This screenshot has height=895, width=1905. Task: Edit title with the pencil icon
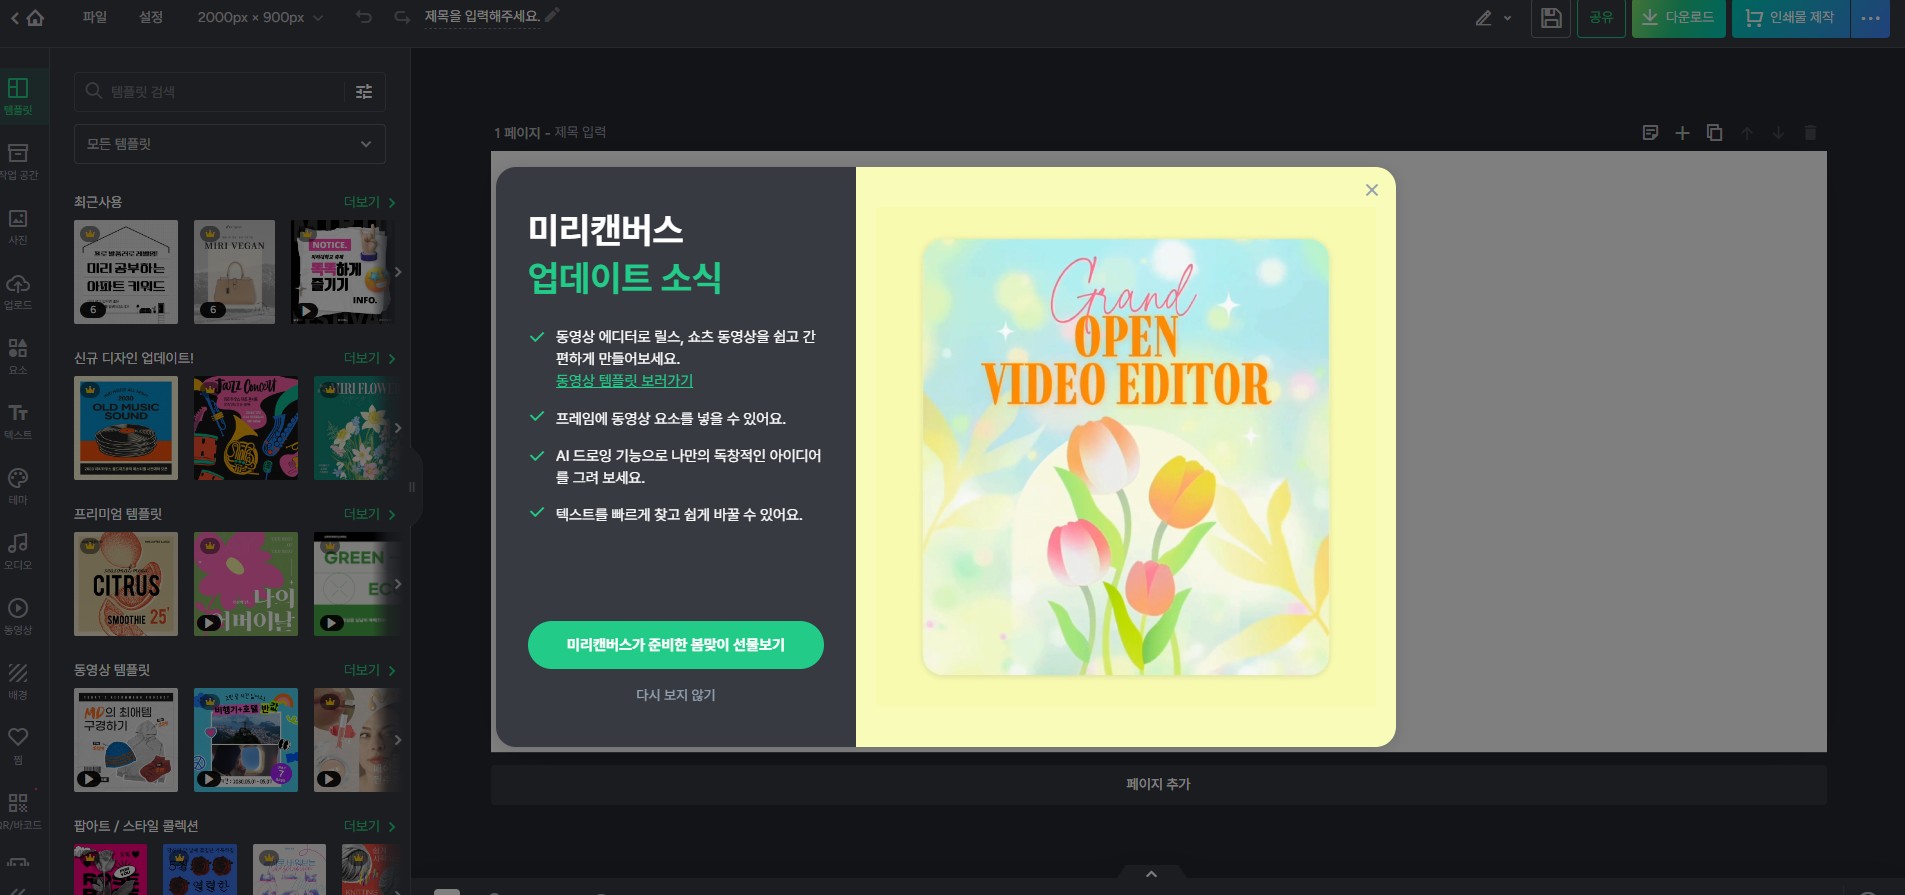tap(552, 15)
